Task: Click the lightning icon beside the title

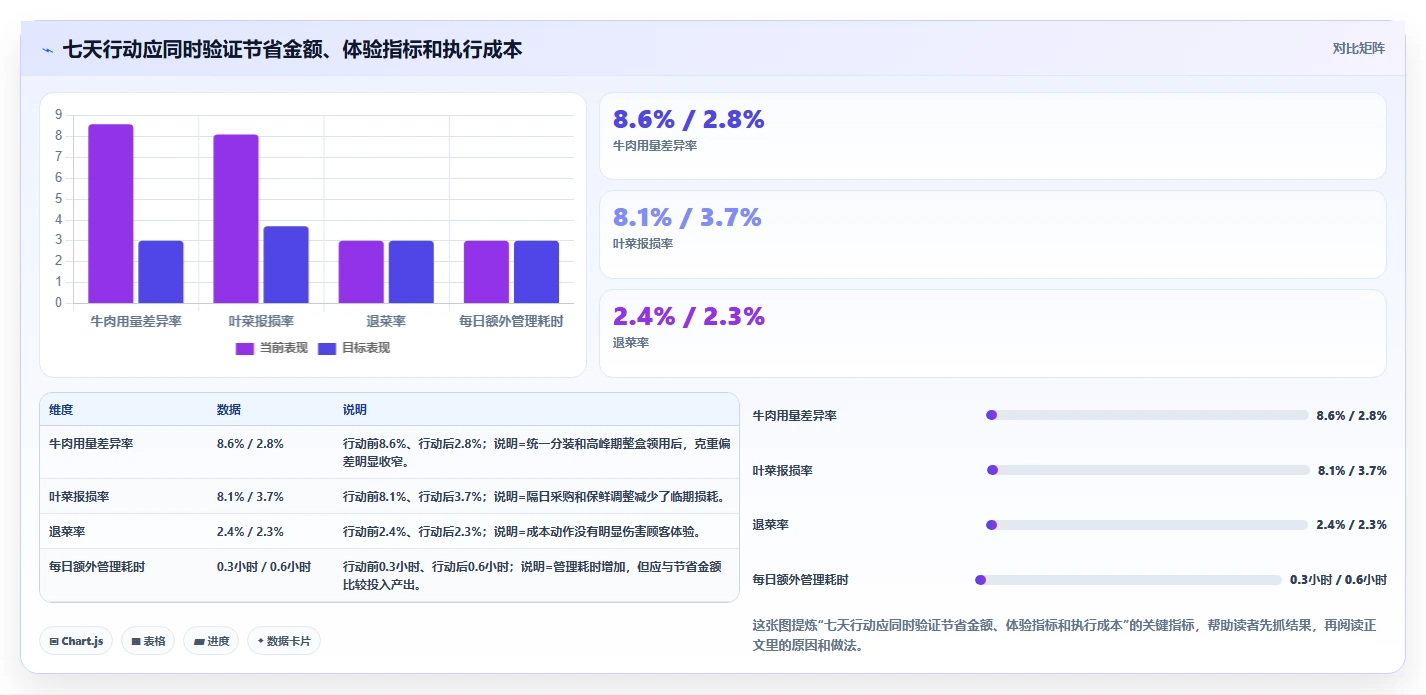Action: point(47,50)
